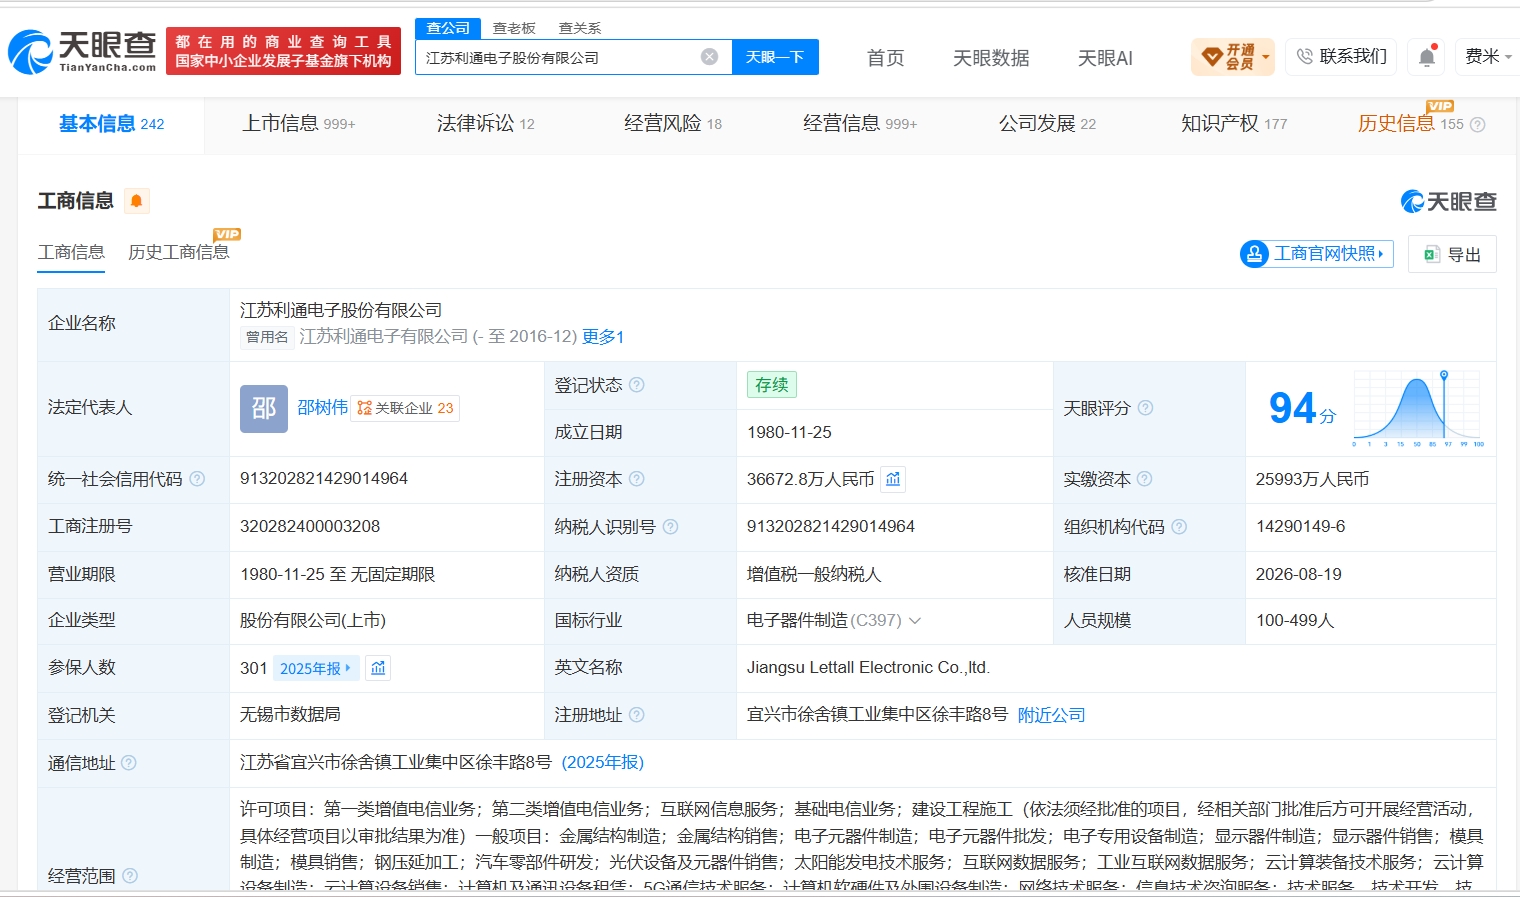Clear the company search field text
This screenshot has height=897, width=1520.
709,57
